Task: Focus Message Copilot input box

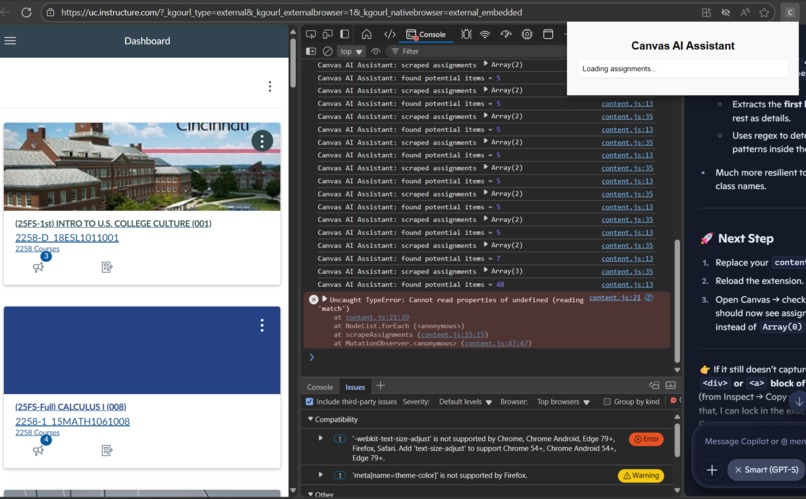Action: pyautogui.click(x=754, y=441)
